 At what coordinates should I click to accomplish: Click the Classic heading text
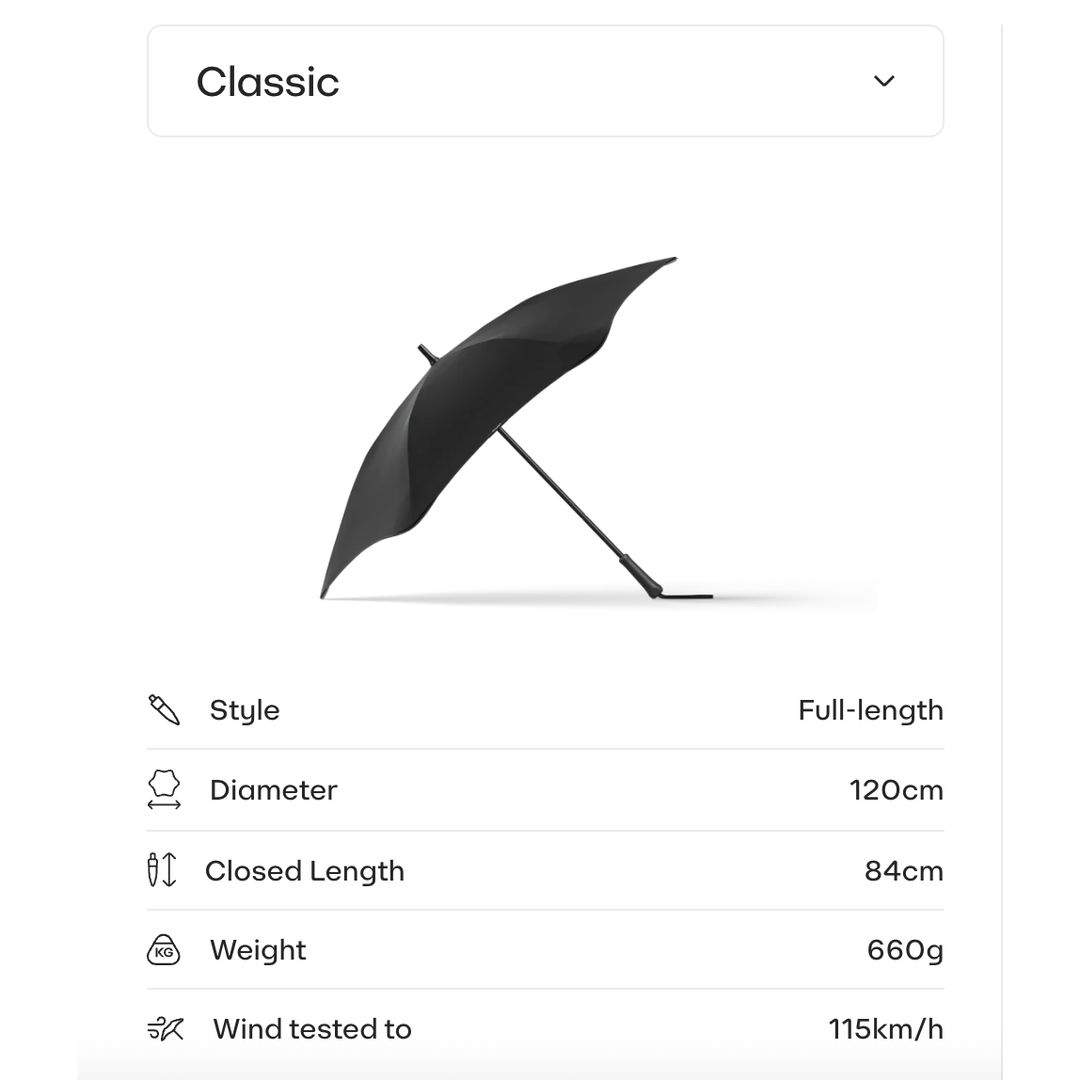coord(268,81)
